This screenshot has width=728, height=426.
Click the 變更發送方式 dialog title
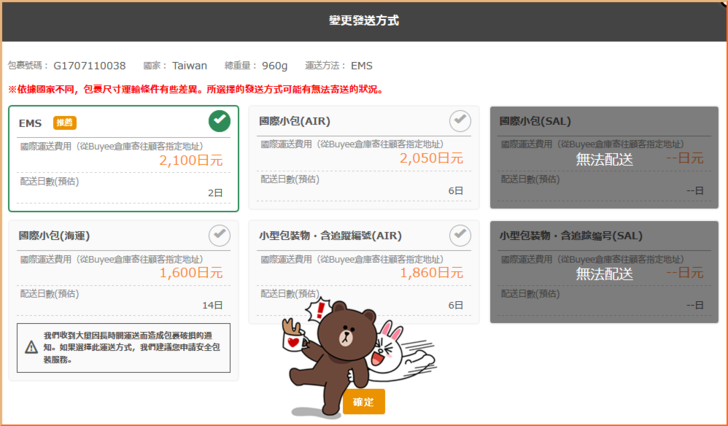tap(364, 20)
